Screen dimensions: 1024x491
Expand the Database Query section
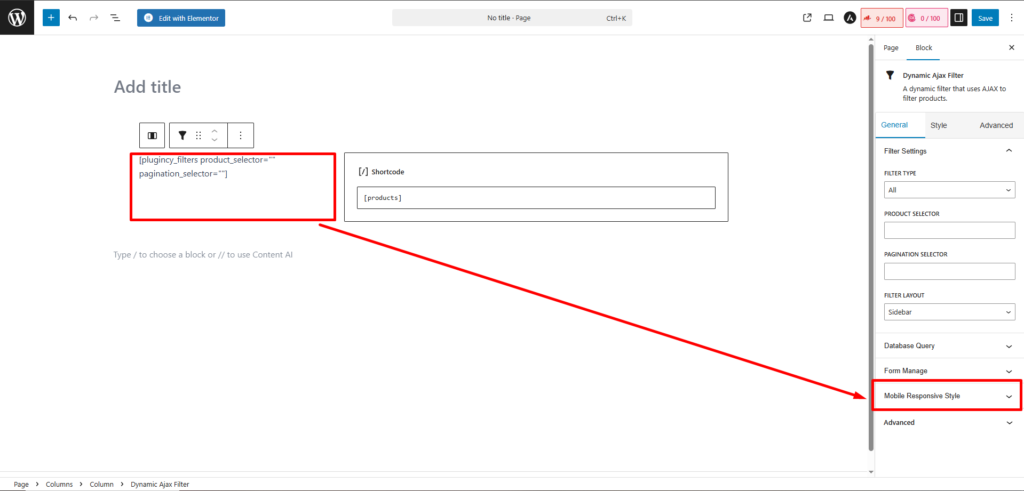(x=946, y=346)
